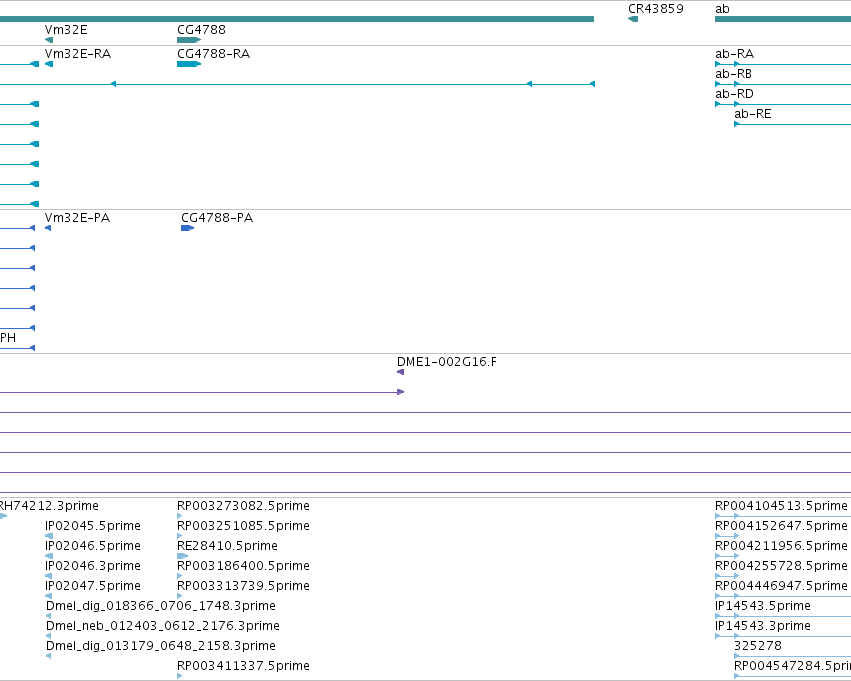
Task: Select Dmel_neb_012403_0612_2176.3prime feature
Action: pos(163,626)
